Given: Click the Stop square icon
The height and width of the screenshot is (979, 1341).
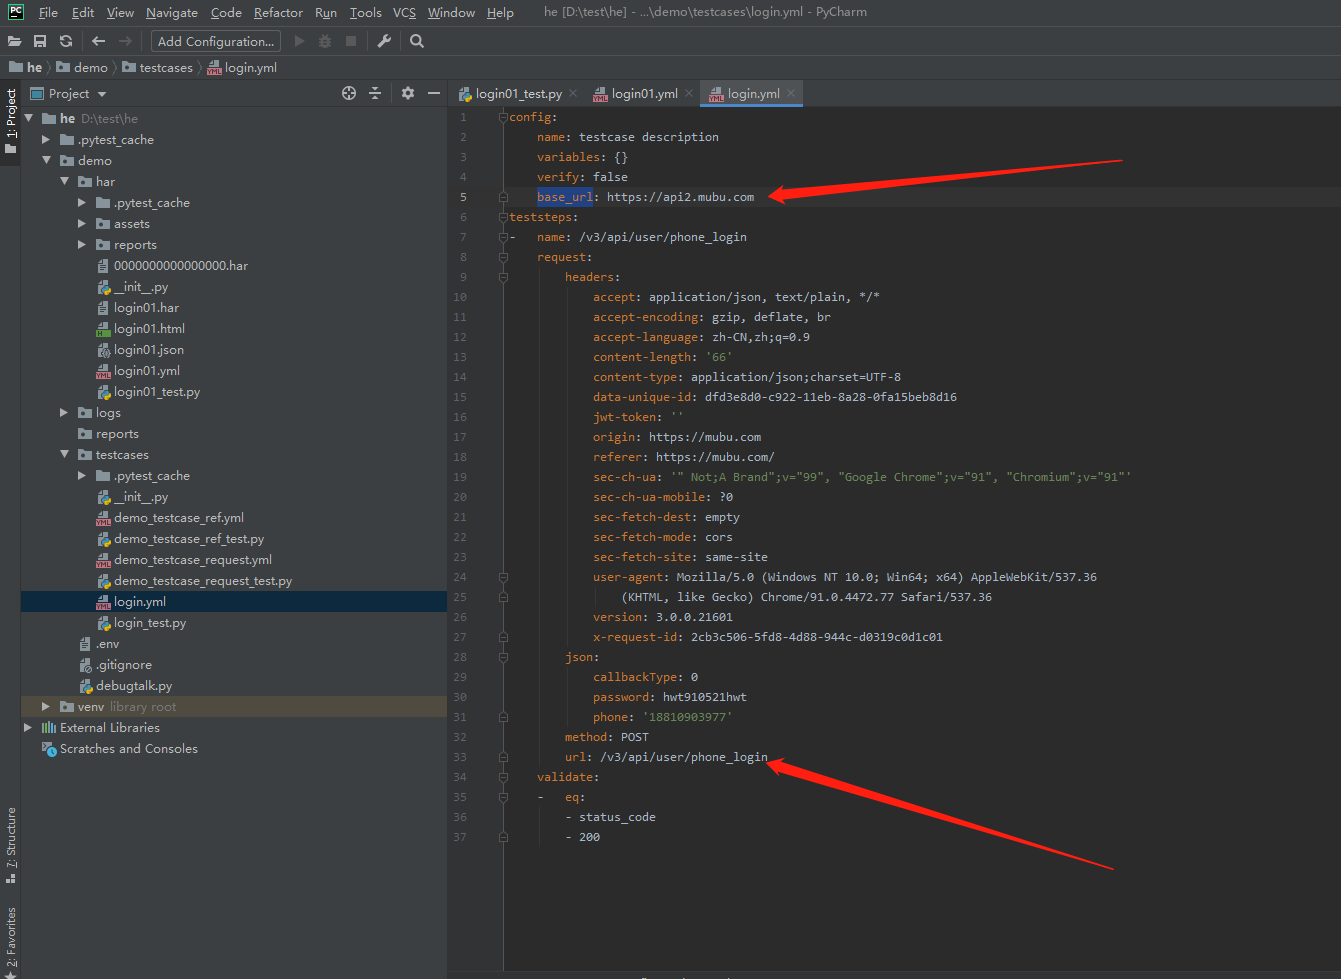Looking at the screenshot, I should (x=351, y=41).
